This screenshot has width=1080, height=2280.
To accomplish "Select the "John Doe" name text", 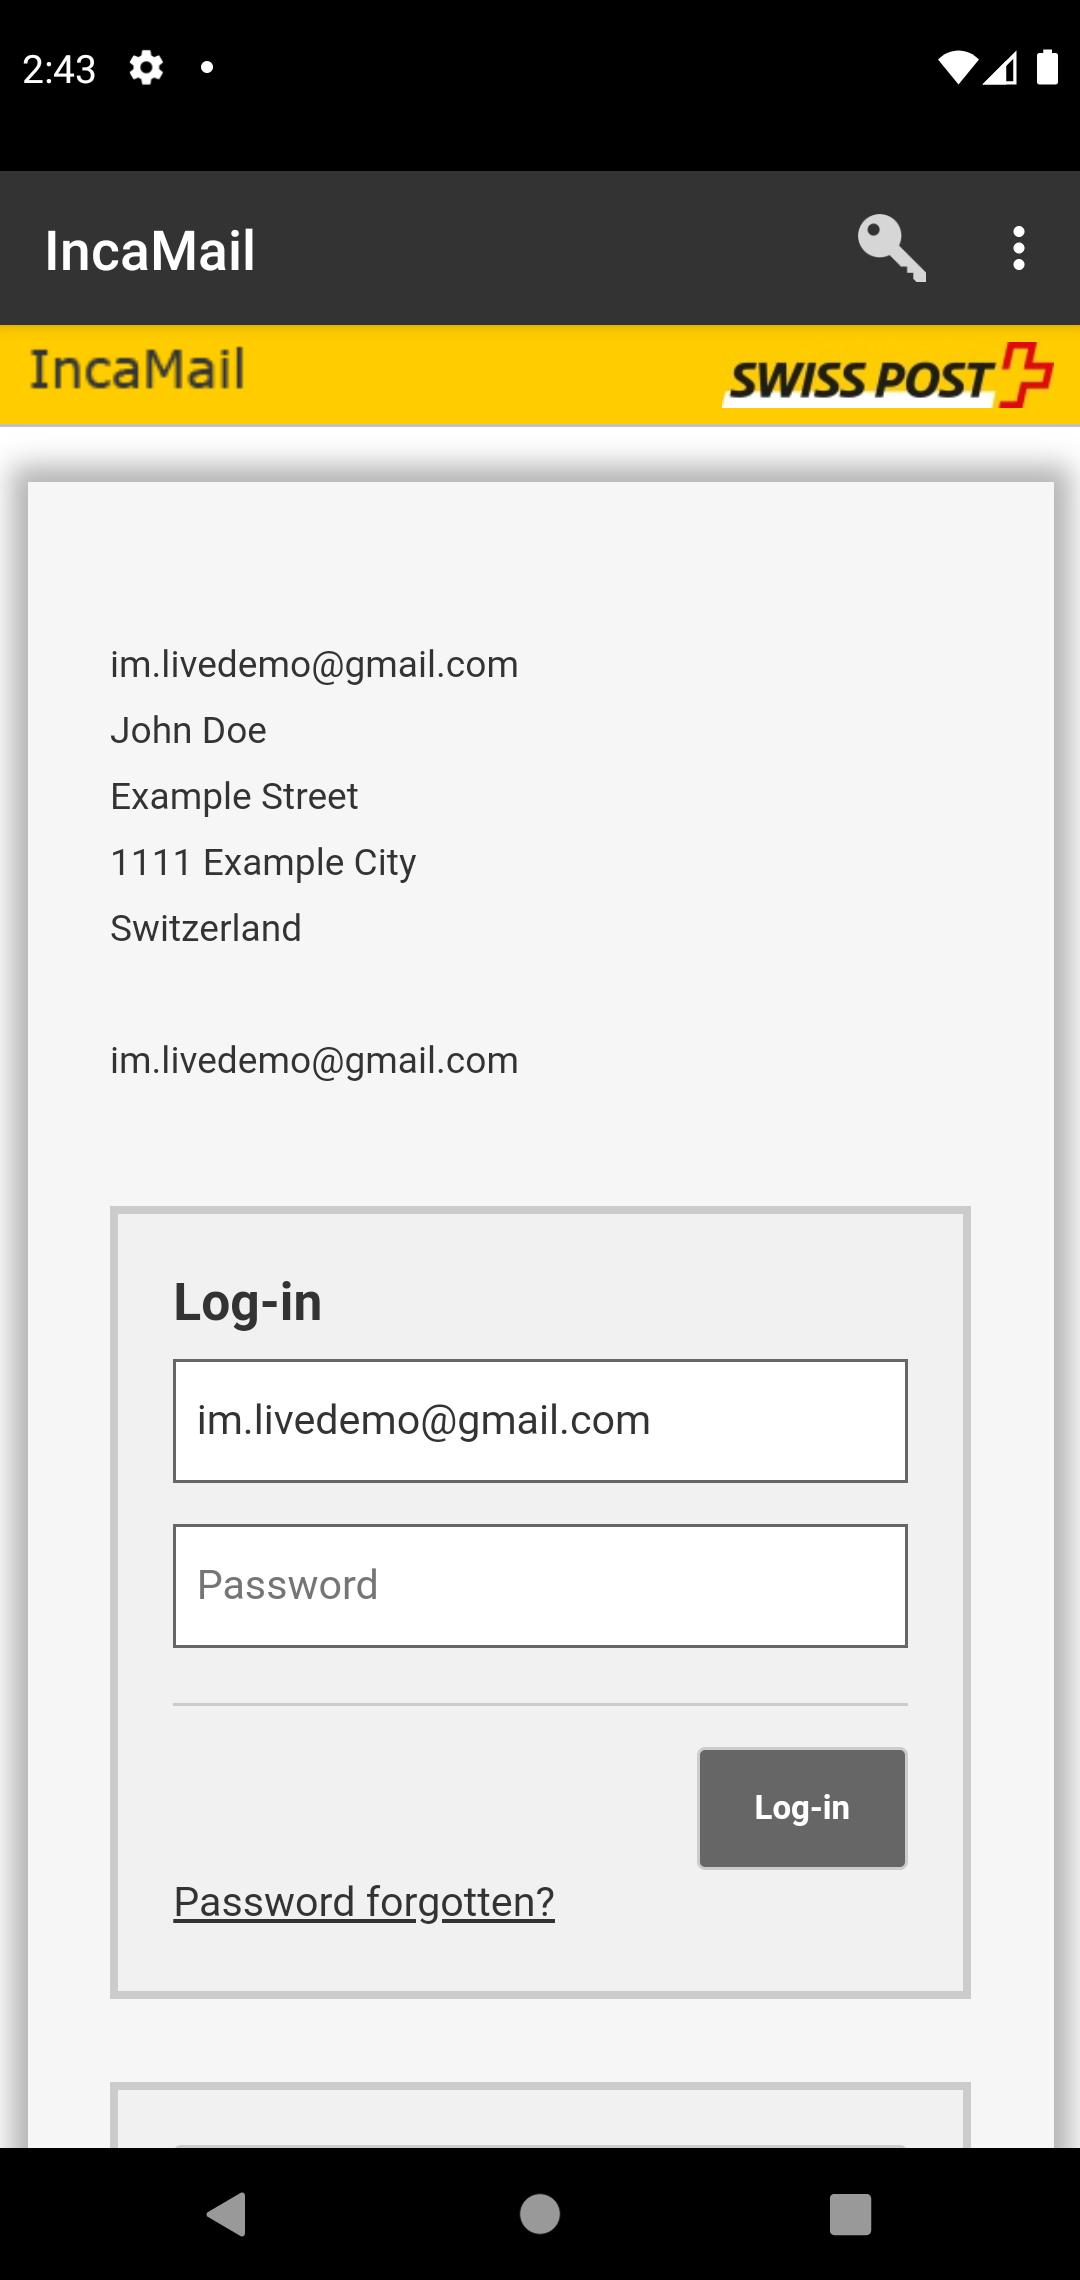I will point(188,731).
